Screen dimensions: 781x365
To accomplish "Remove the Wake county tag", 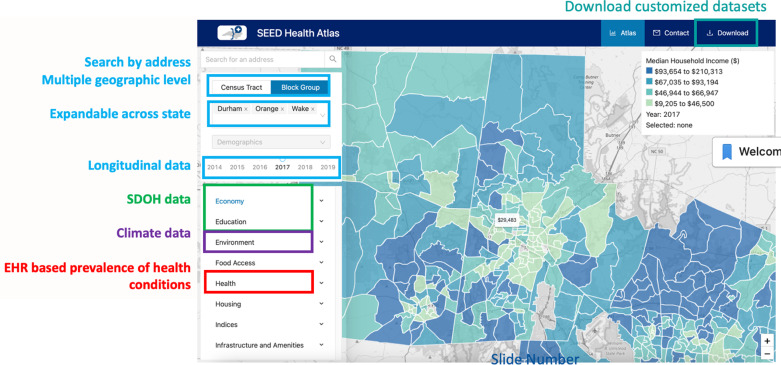I will point(313,109).
